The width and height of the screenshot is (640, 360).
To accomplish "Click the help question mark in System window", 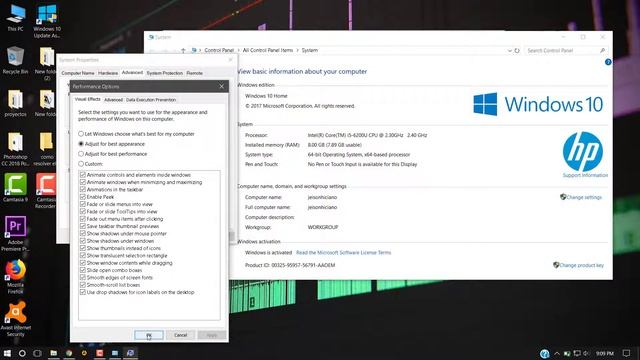I will click(x=608, y=62).
